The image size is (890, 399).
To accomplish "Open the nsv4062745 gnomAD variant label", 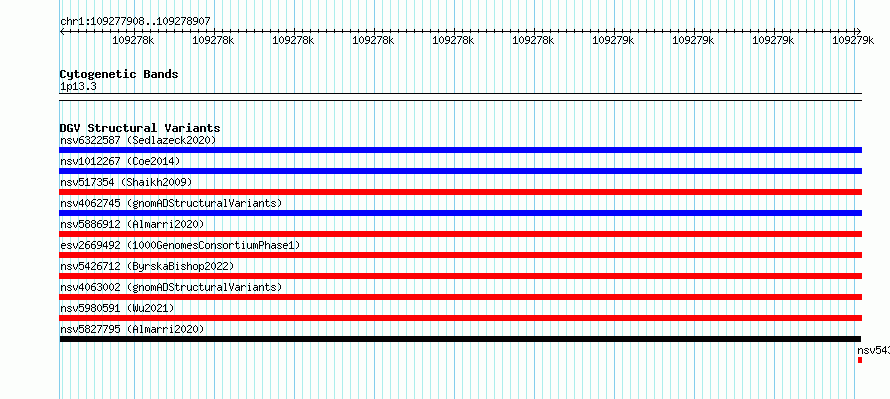I will (x=171, y=203).
